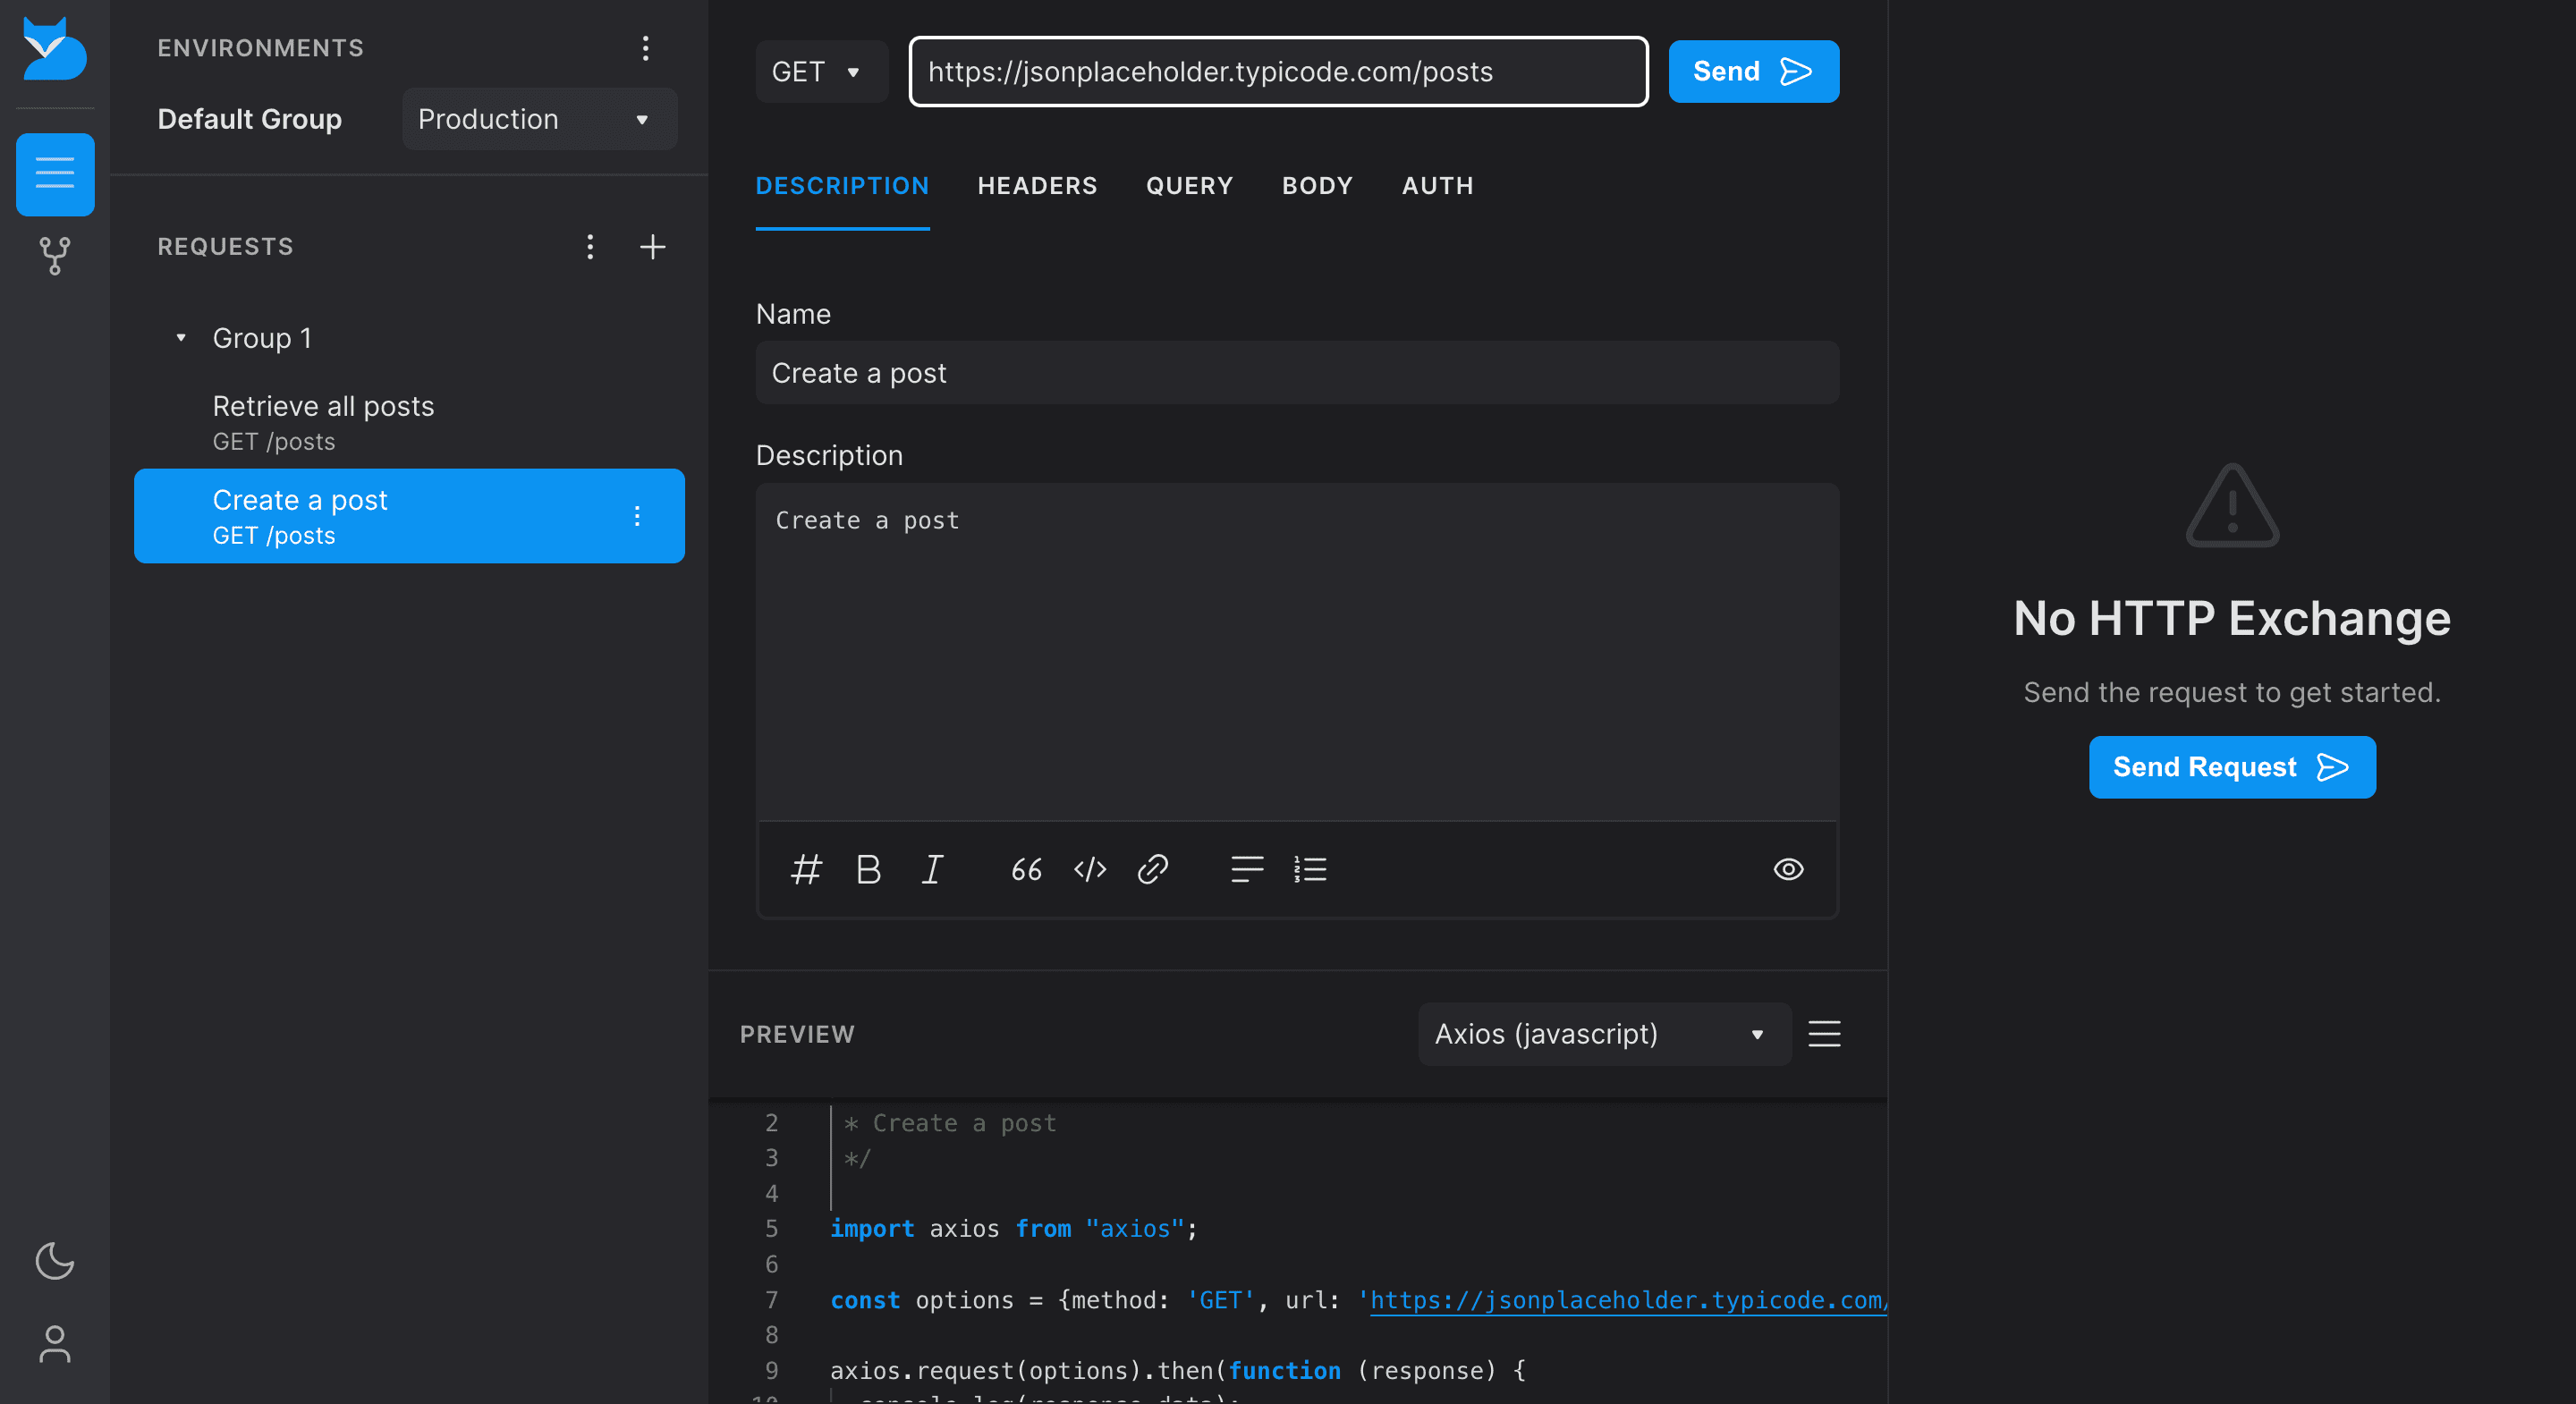Change the Axios (javascript) preview language
Viewport: 2576px width, 1404px height.
(x=1604, y=1034)
